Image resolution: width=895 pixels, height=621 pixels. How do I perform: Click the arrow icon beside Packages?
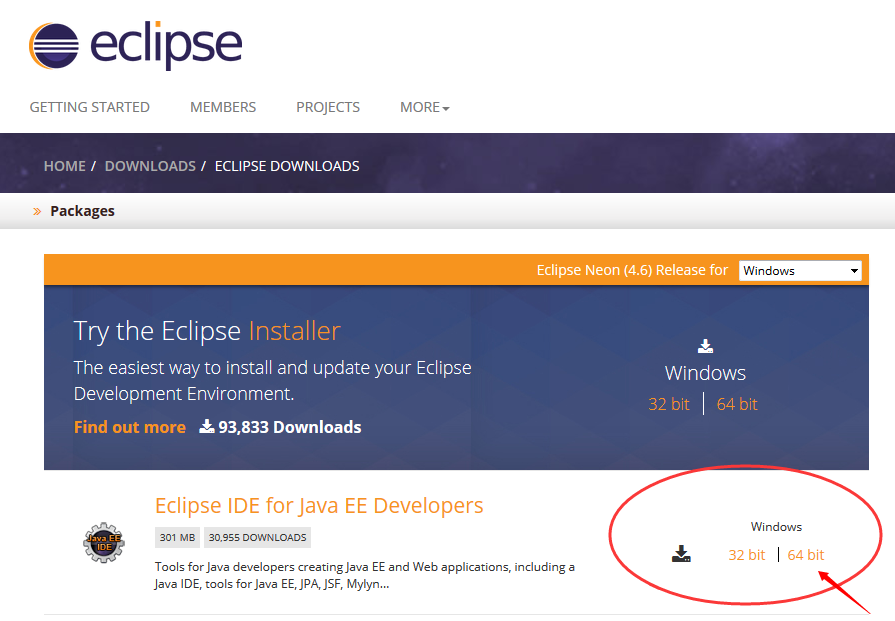tap(37, 211)
